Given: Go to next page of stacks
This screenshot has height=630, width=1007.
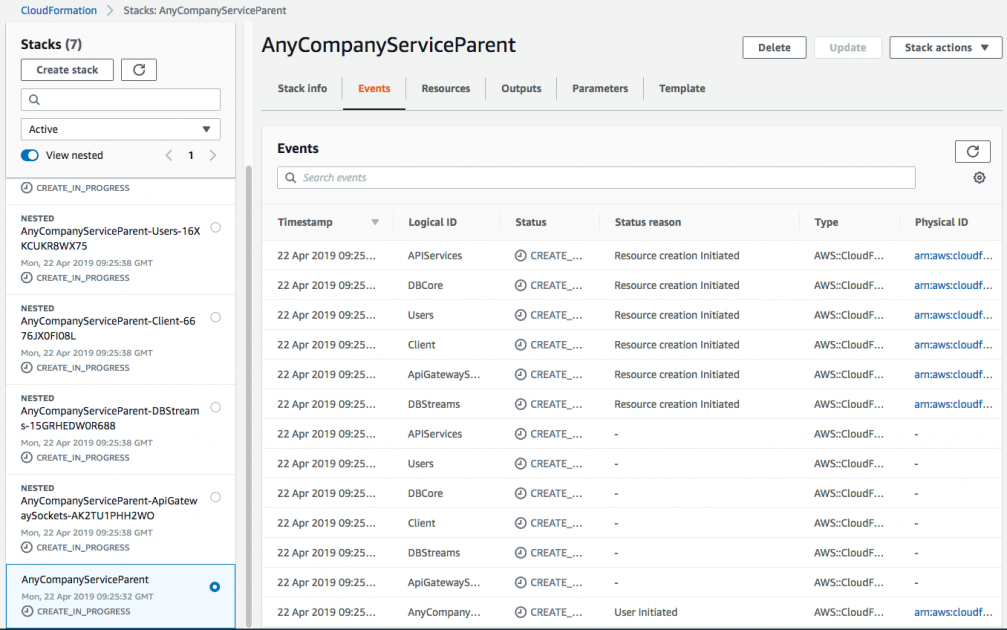Looking at the screenshot, I should coord(212,155).
